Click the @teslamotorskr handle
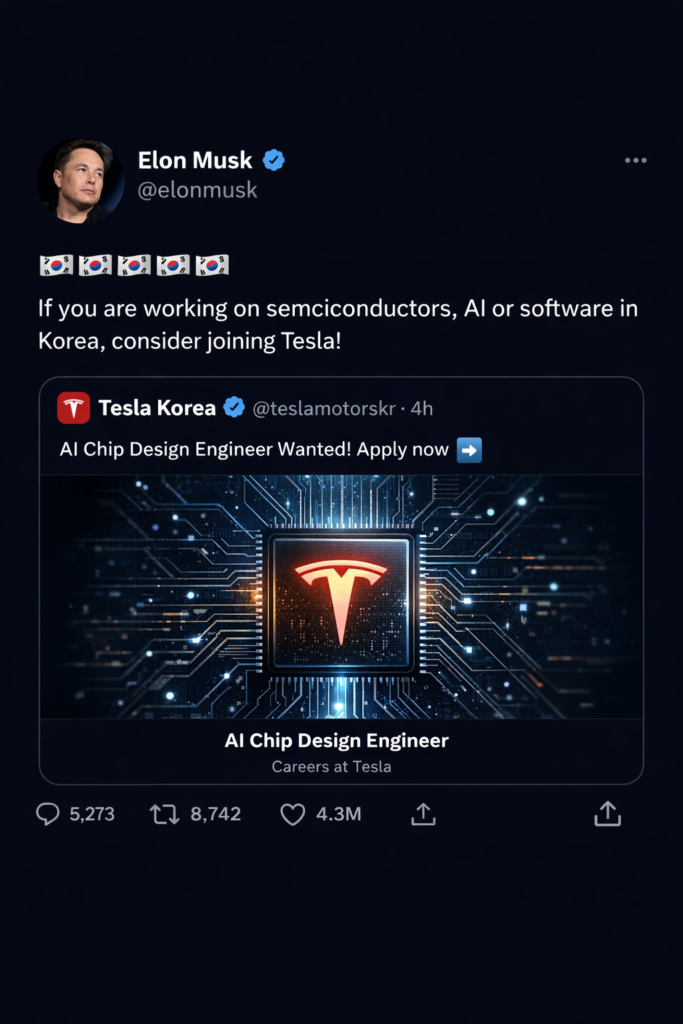 [x=324, y=409]
